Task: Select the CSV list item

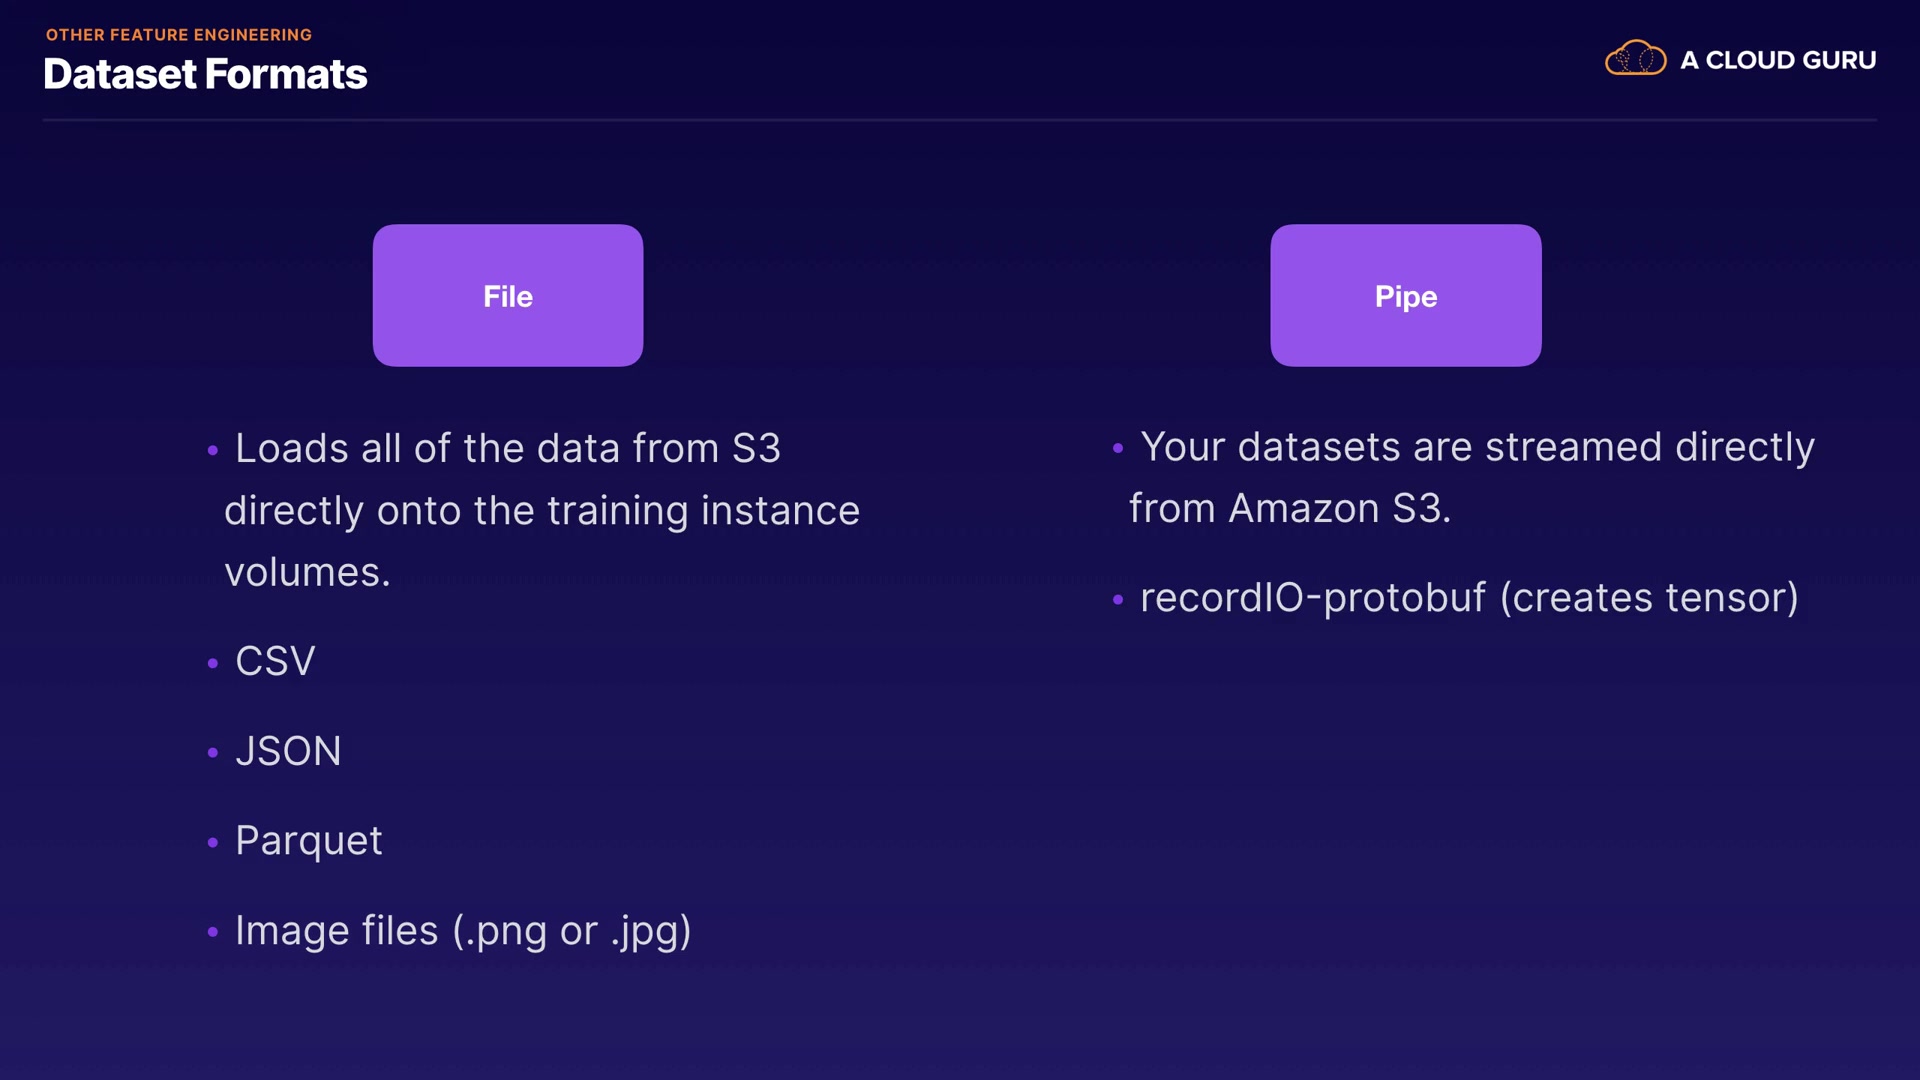Action: (x=275, y=661)
